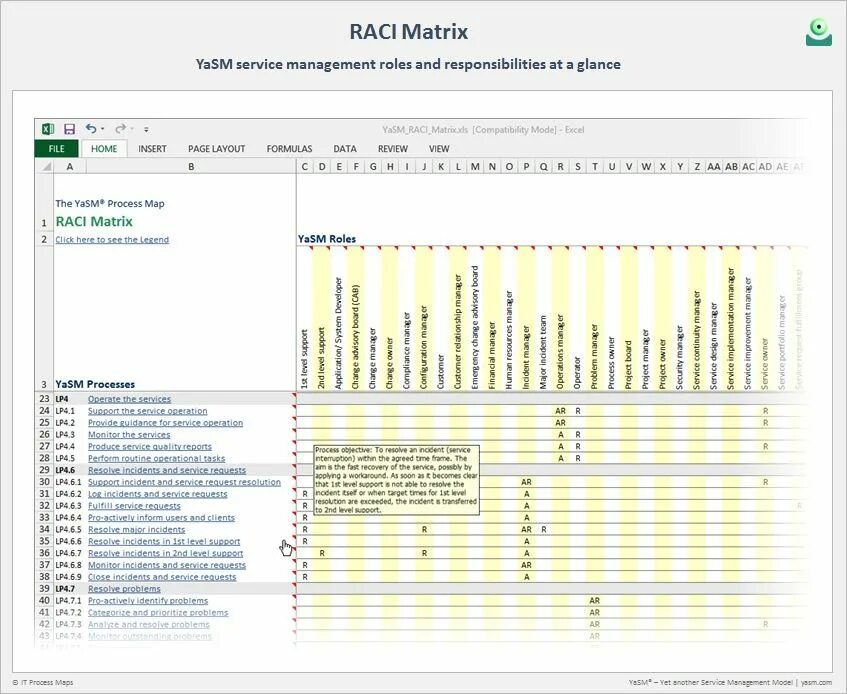Open the DATA ribbon tab
This screenshot has height=694, width=847.
(345, 149)
